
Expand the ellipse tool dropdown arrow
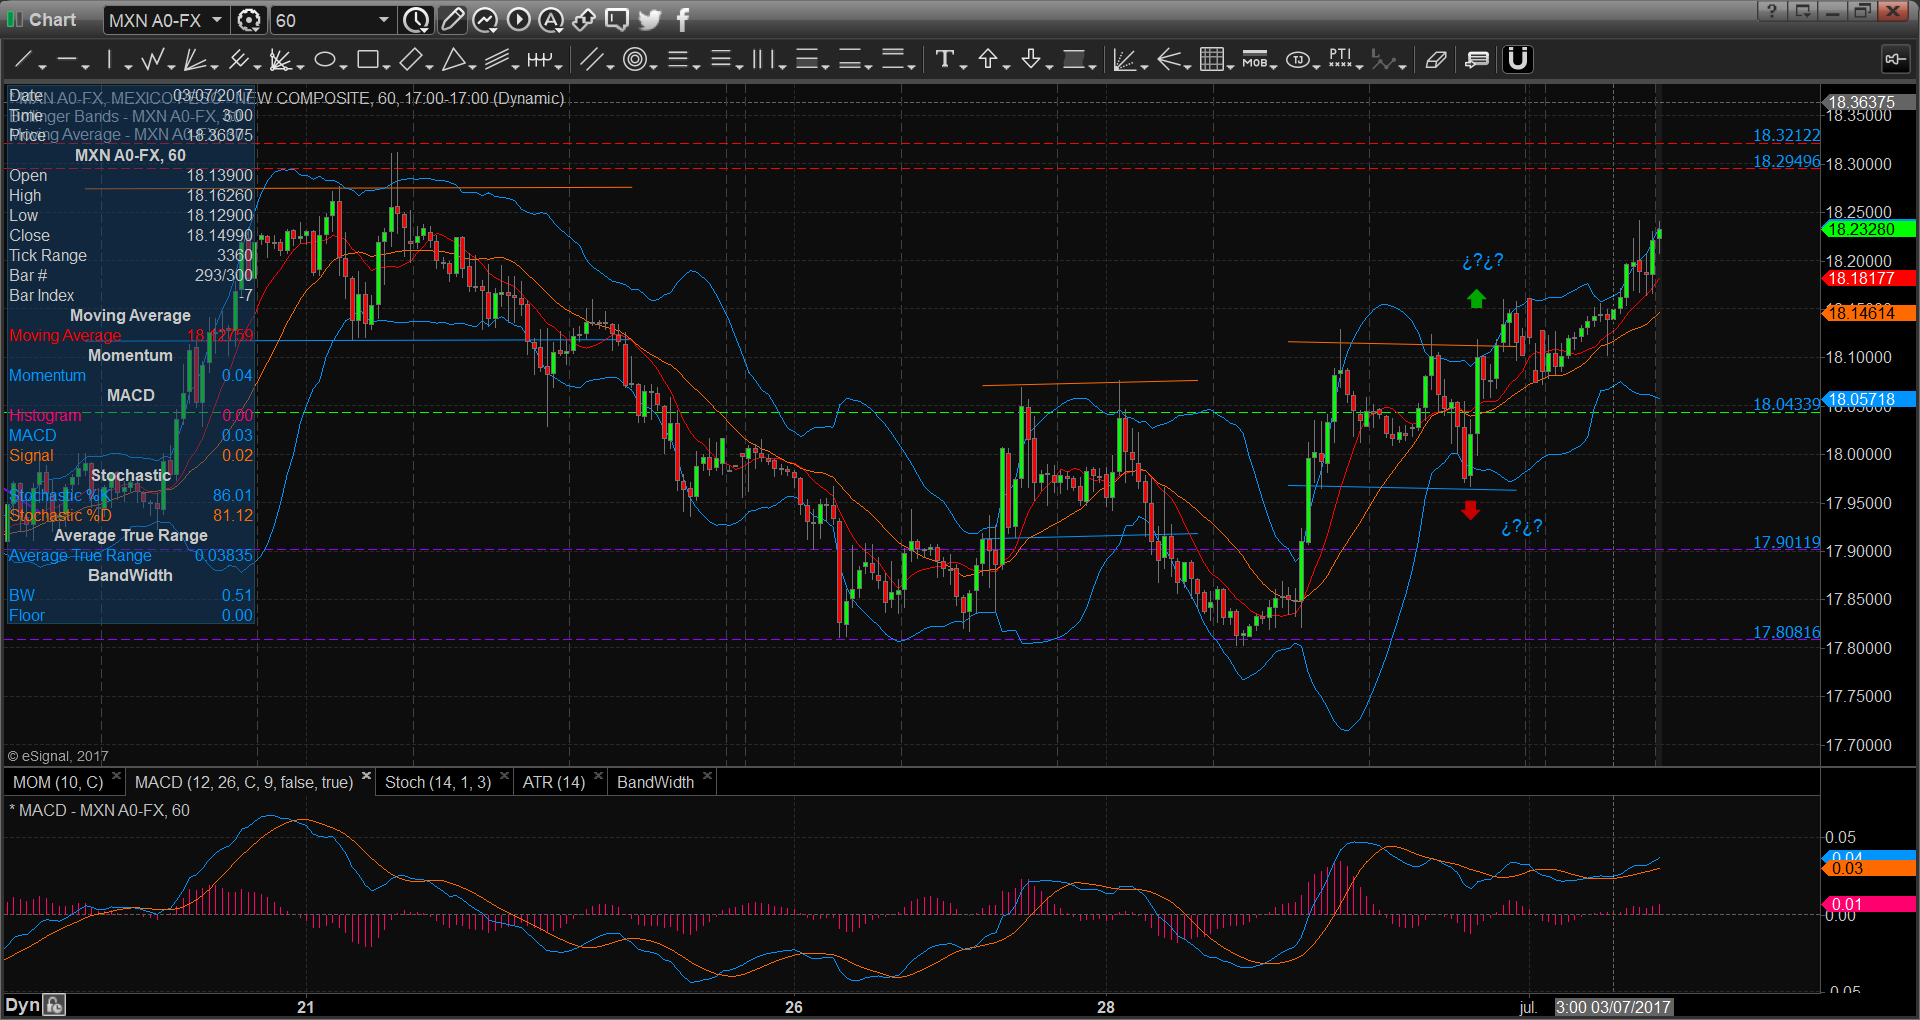343,66
